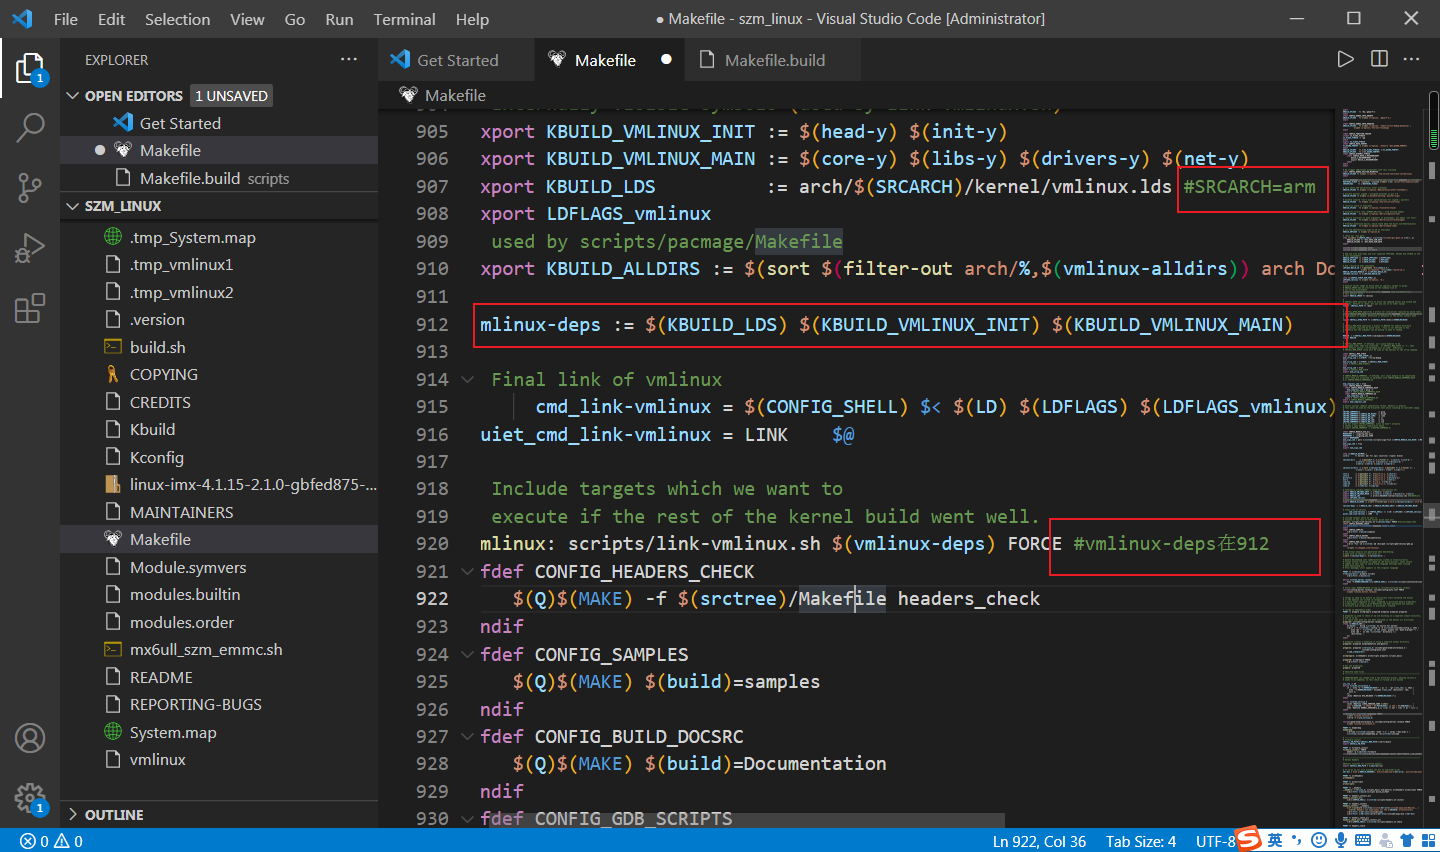This screenshot has height=852, width=1440.
Task: Click the Ln 922, Col 36 status item
Action: pos(1039,841)
